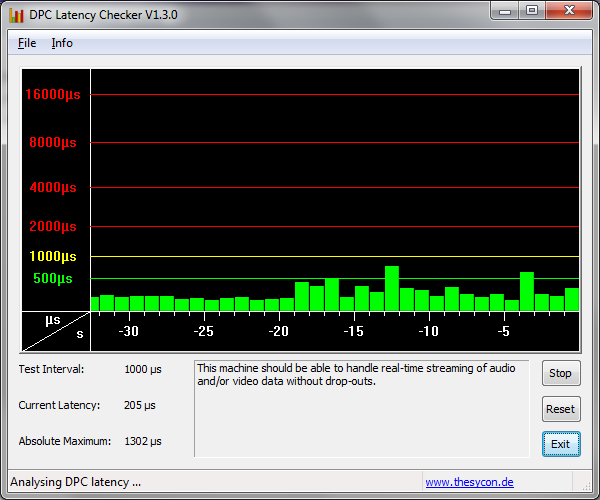Open the Info menu
The height and width of the screenshot is (500, 600).
[x=62, y=43]
